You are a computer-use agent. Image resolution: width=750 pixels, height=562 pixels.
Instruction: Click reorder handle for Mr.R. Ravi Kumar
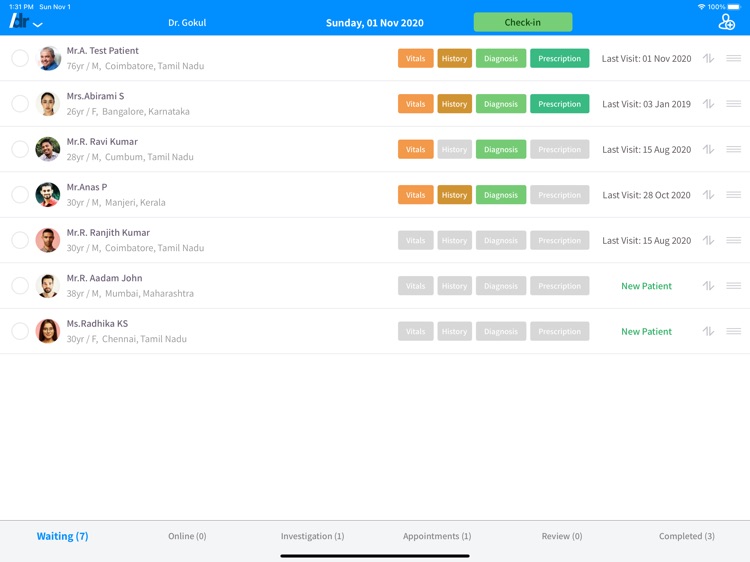click(x=734, y=149)
